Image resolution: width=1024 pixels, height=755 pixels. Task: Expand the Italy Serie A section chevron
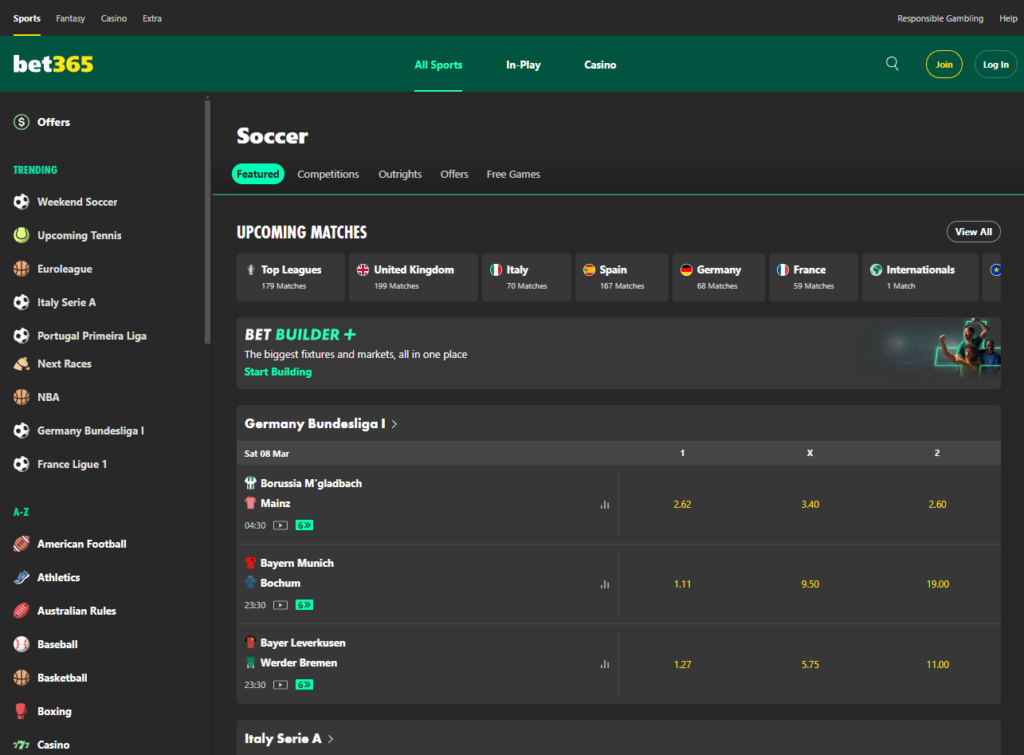331,739
